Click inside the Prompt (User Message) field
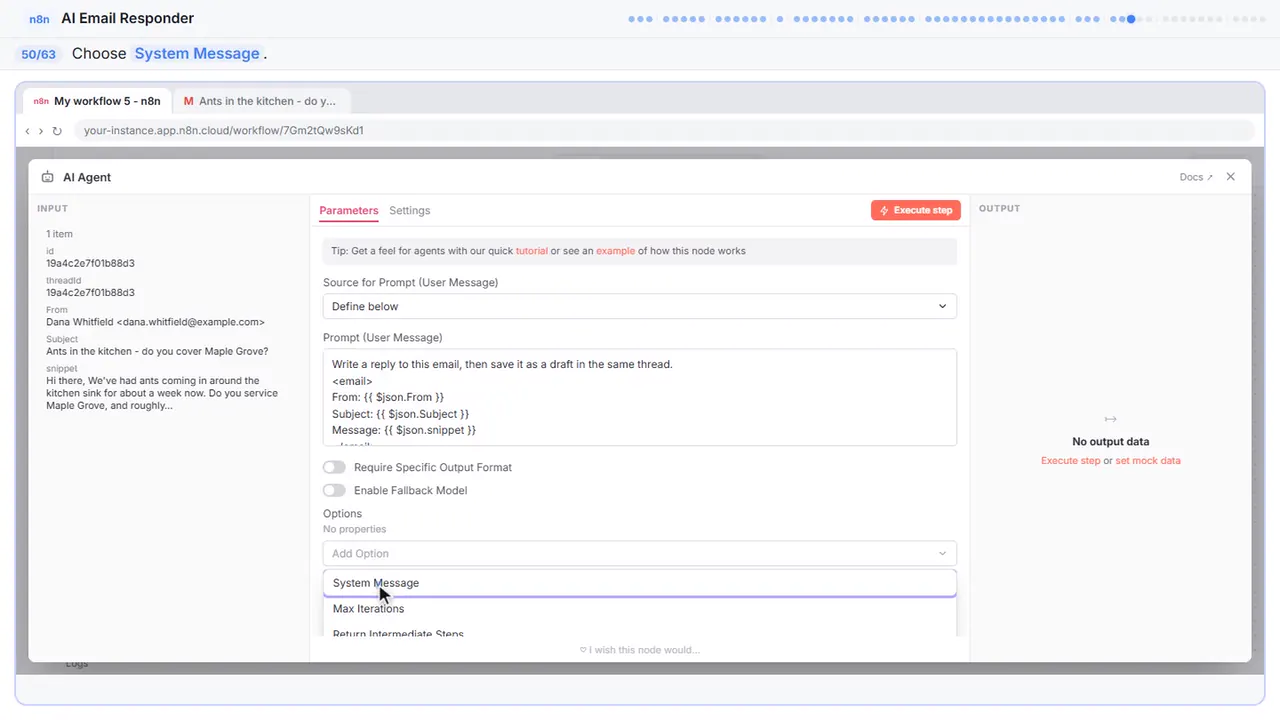1280x720 pixels. [x=640, y=397]
